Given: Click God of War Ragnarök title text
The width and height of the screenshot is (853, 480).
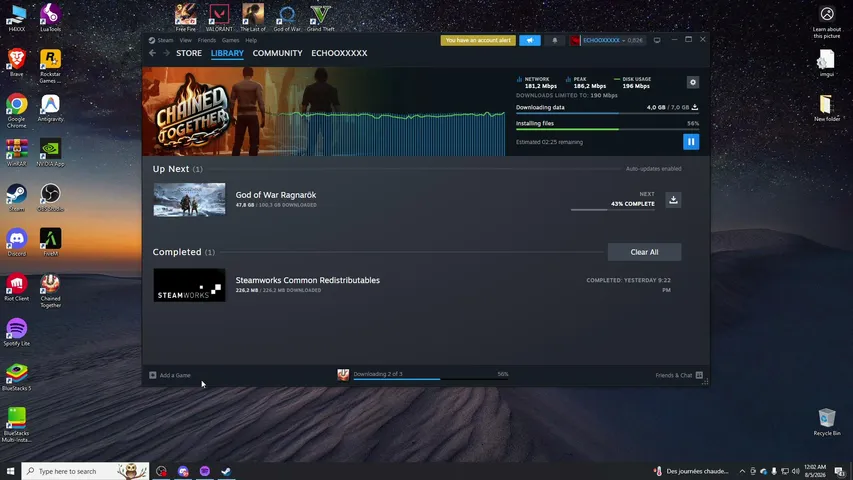Looking at the screenshot, I should click(276, 195).
